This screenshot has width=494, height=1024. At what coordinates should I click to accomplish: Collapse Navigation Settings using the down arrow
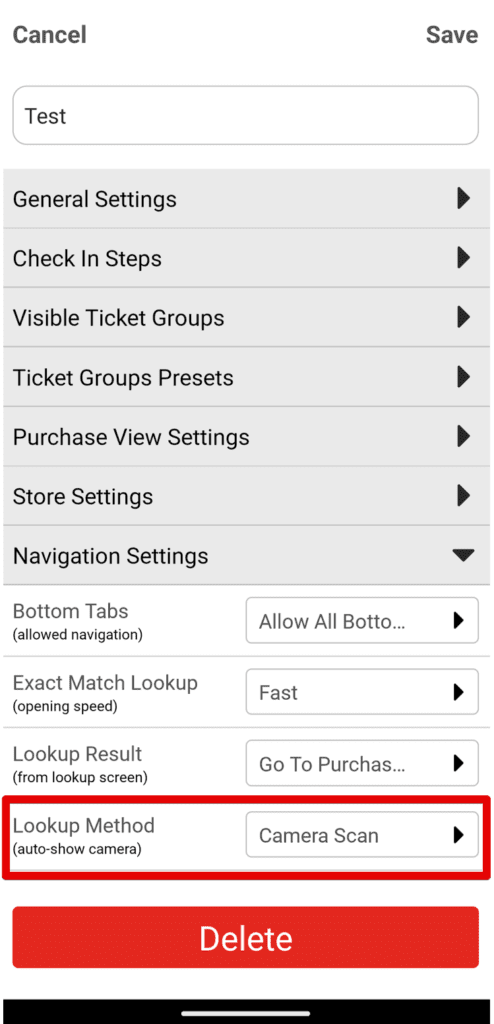coord(463,555)
